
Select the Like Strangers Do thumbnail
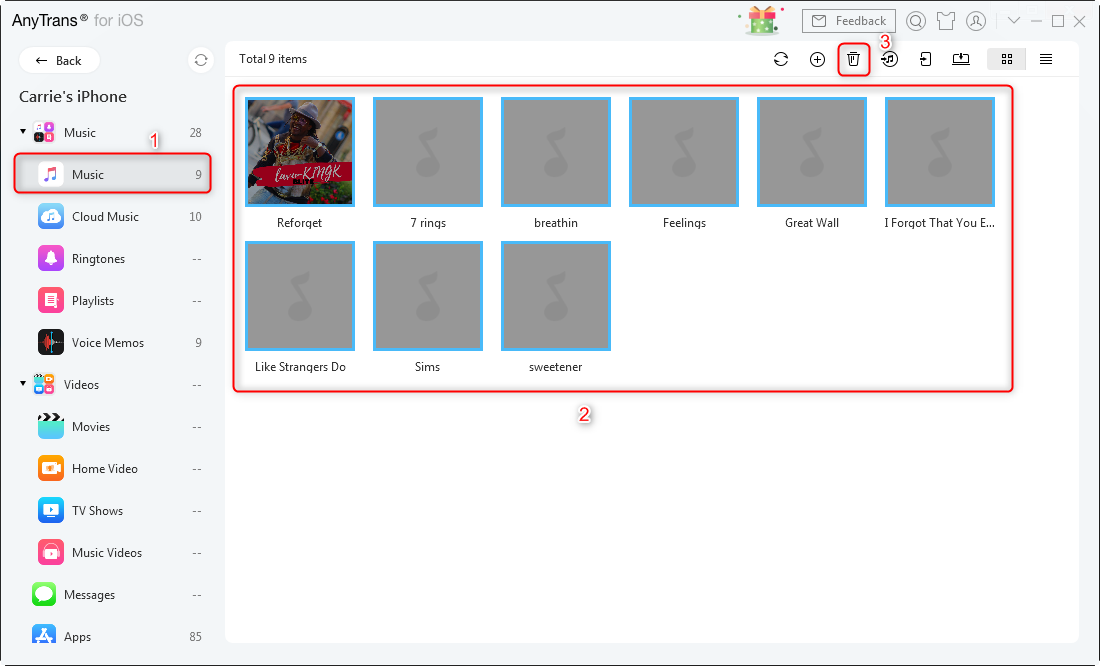[x=300, y=295]
